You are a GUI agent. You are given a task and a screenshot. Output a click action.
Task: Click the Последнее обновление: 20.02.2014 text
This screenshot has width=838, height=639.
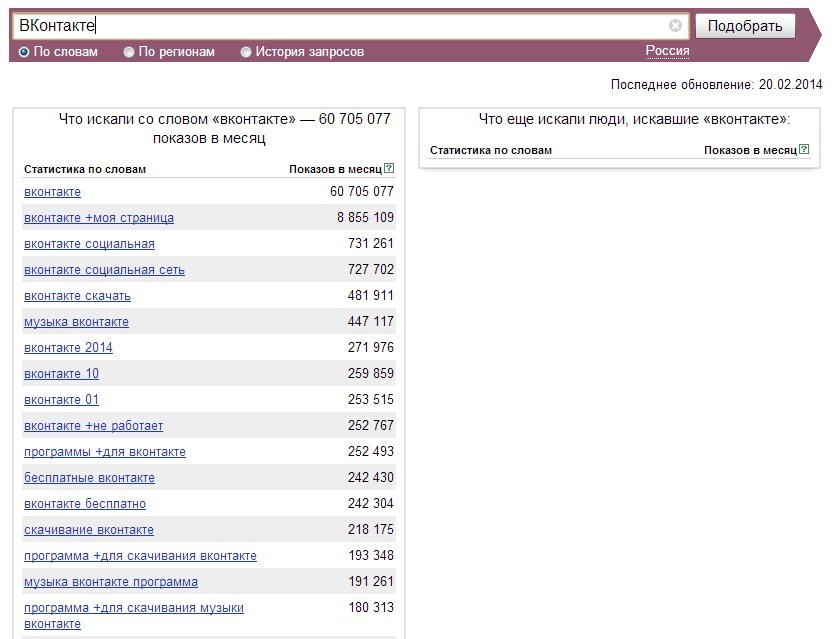tap(716, 84)
